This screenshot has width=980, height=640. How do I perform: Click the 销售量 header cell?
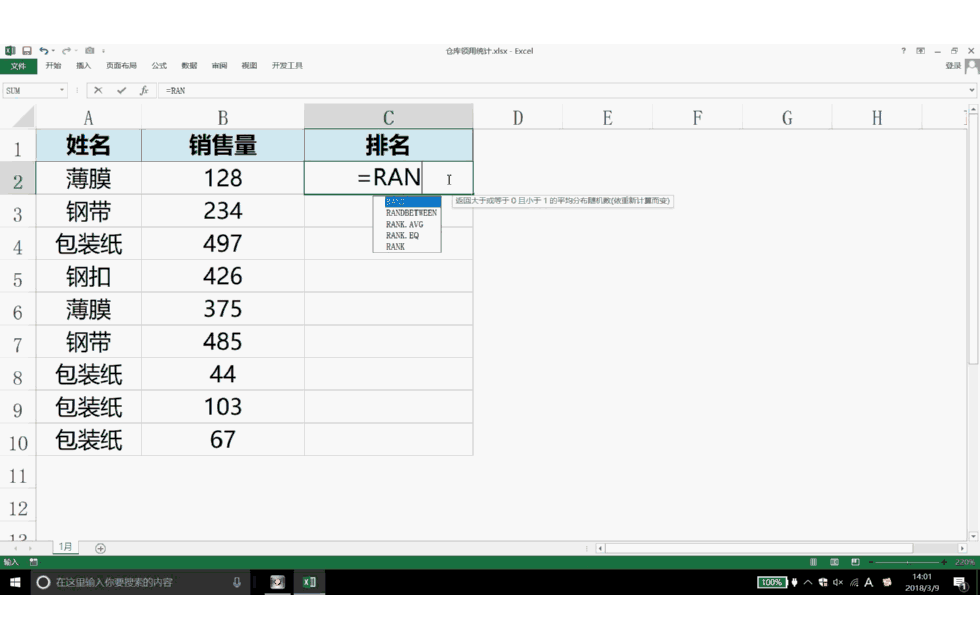[x=222, y=145]
